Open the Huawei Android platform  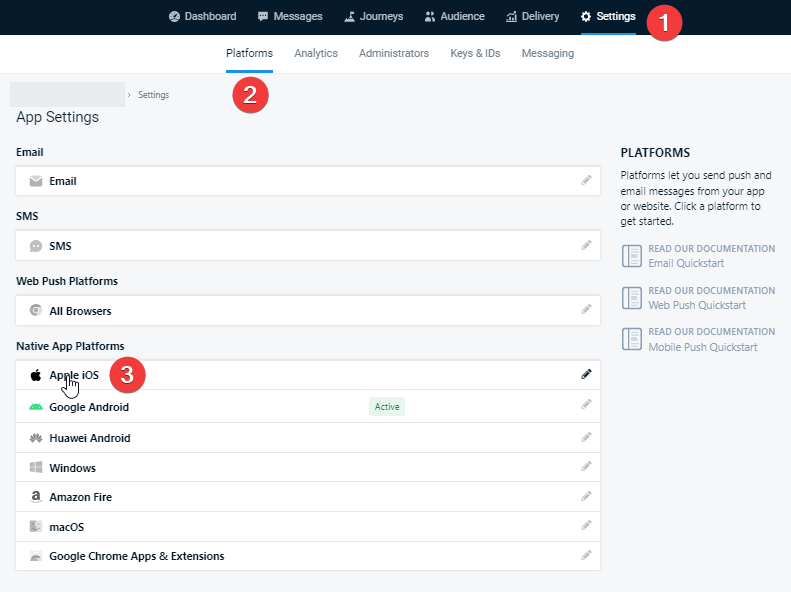[308, 438]
